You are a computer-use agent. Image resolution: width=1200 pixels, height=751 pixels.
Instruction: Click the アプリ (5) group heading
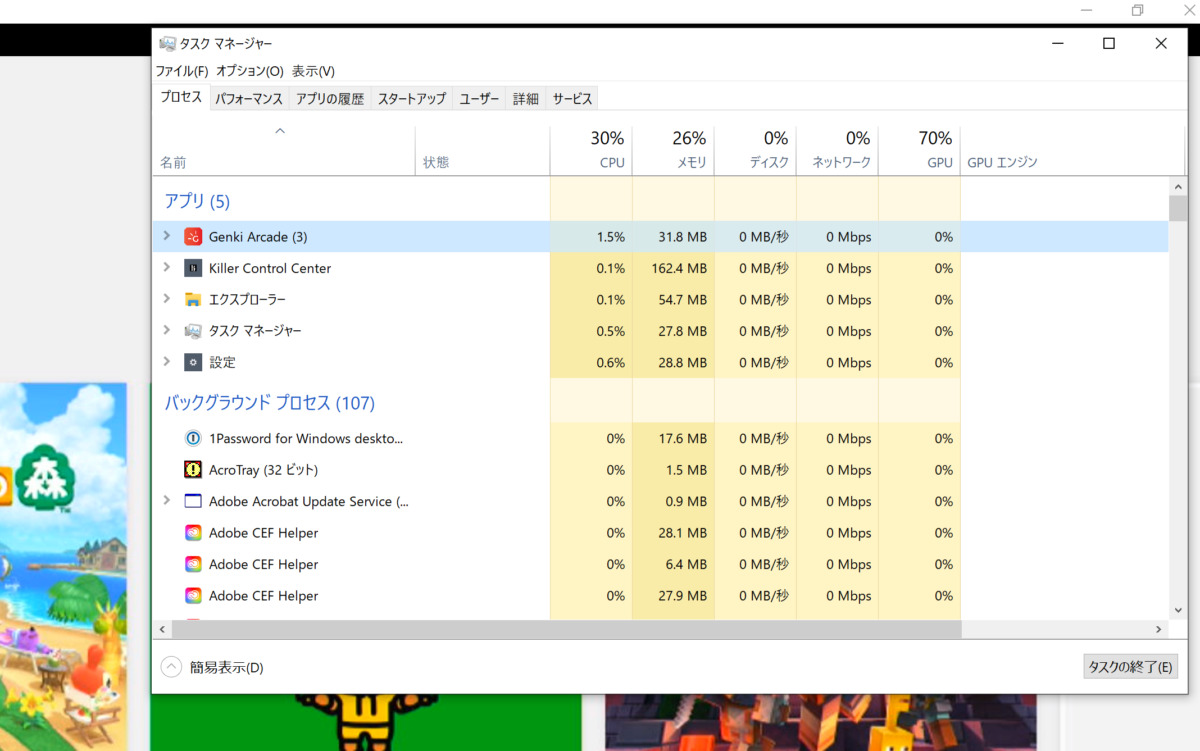point(197,201)
